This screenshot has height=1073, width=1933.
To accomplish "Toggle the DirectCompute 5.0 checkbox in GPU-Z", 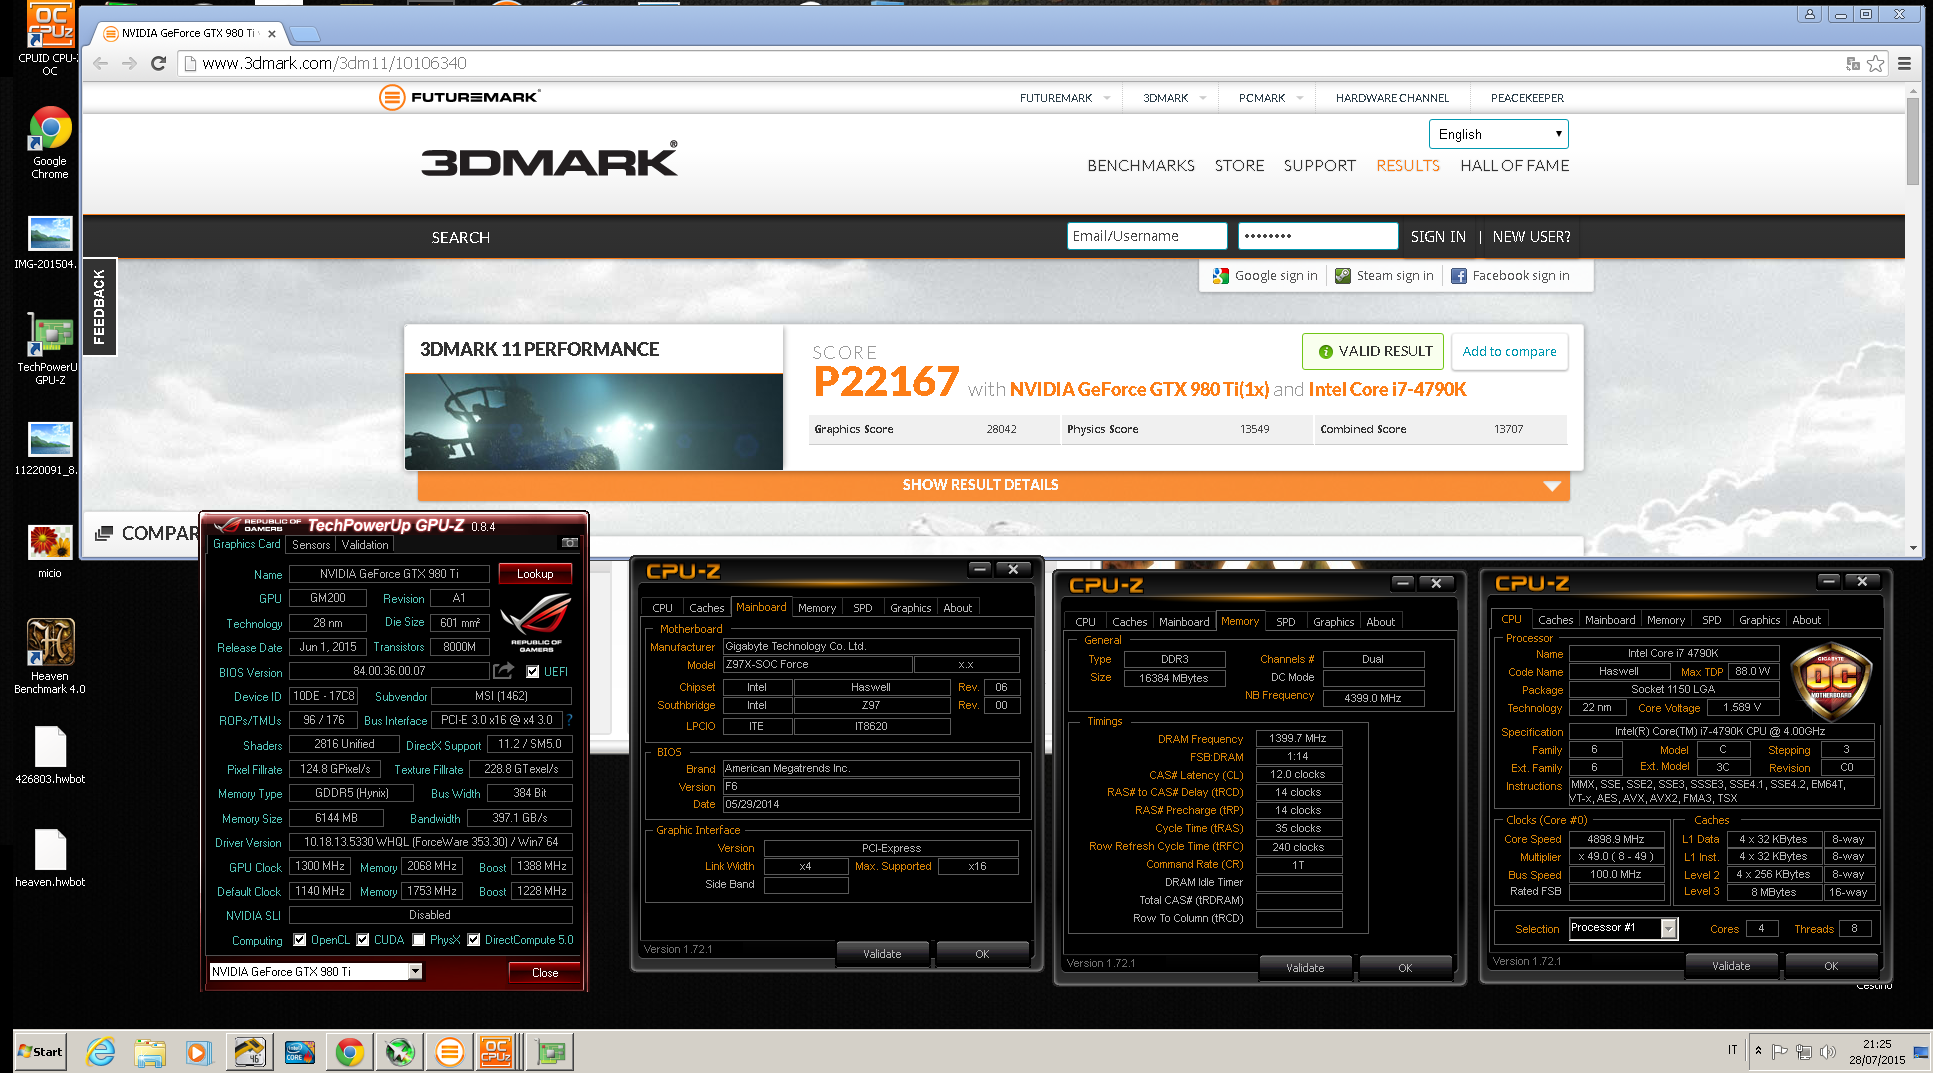I will pos(474,940).
